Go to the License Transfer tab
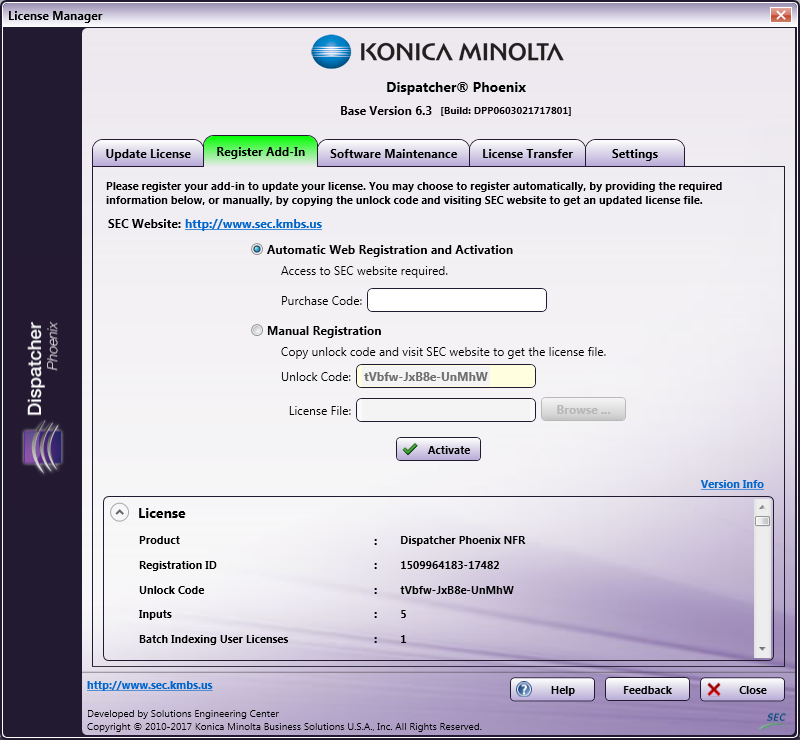 coord(527,153)
